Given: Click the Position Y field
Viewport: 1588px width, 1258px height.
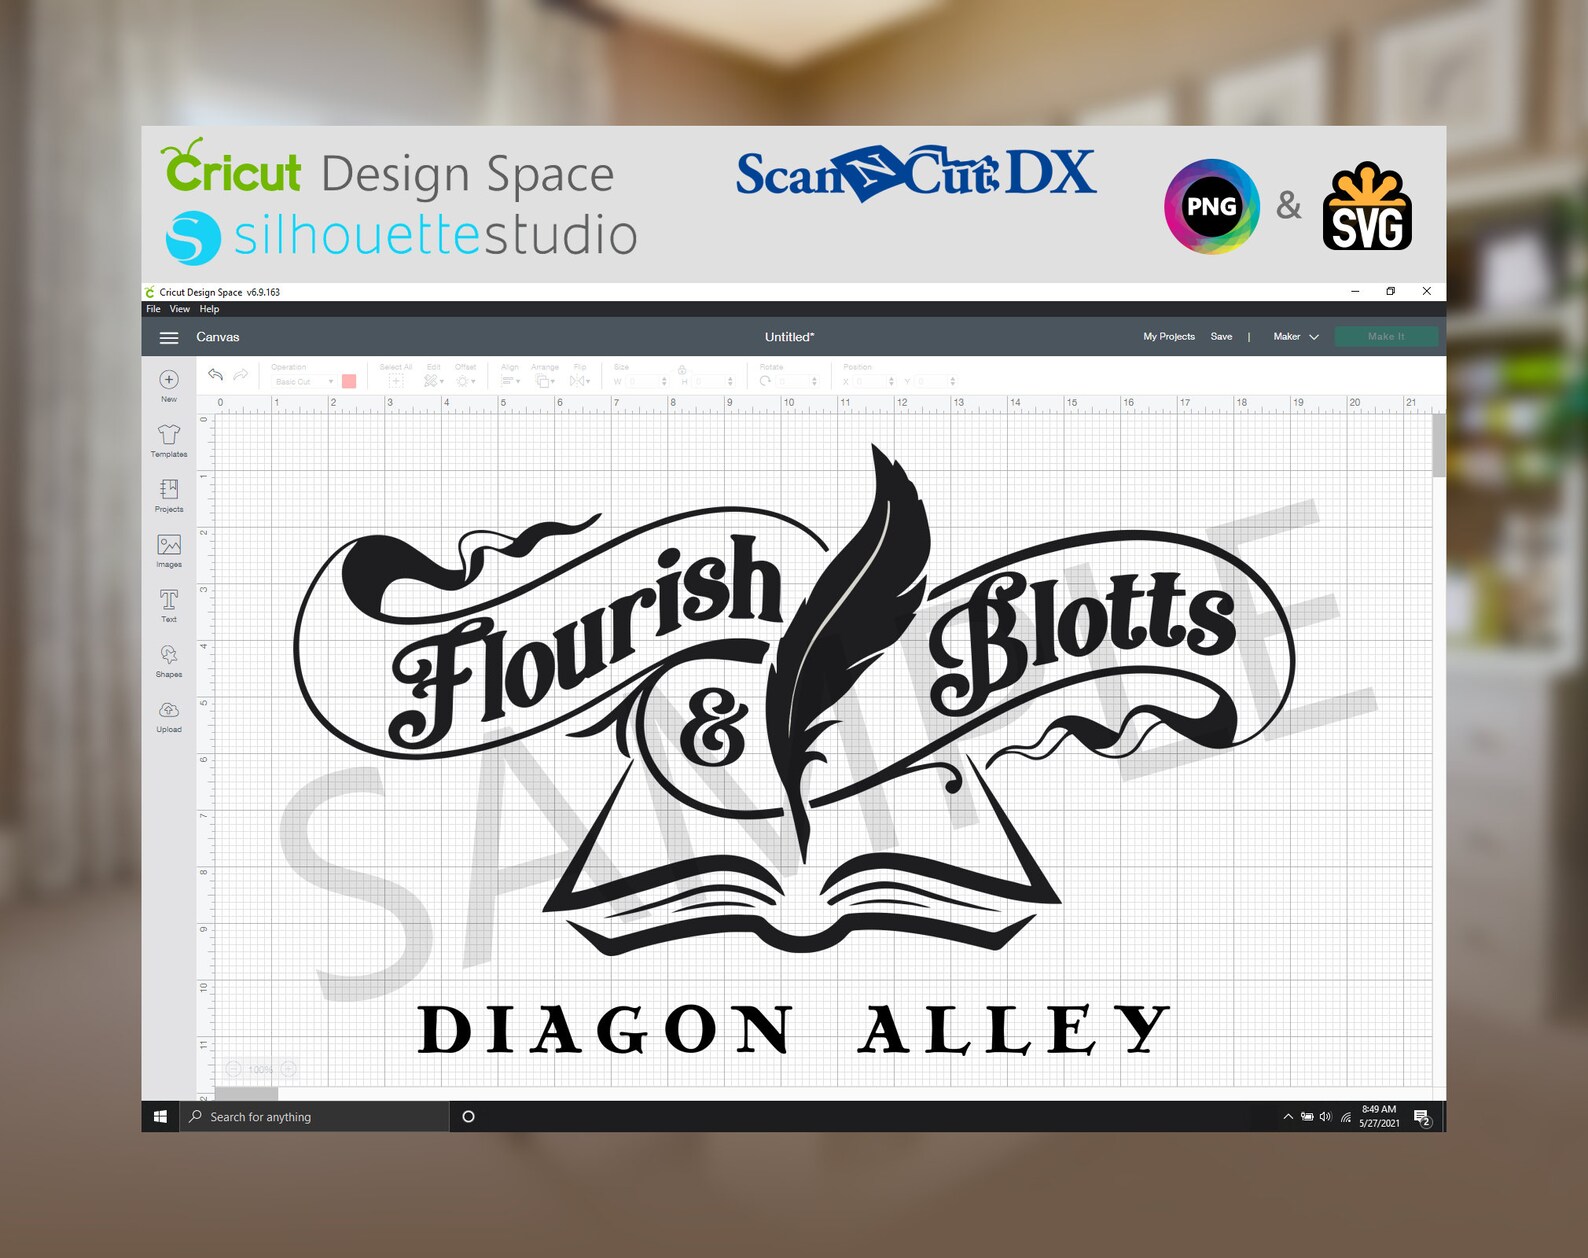Looking at the screenshot, I should pos(934,382).
